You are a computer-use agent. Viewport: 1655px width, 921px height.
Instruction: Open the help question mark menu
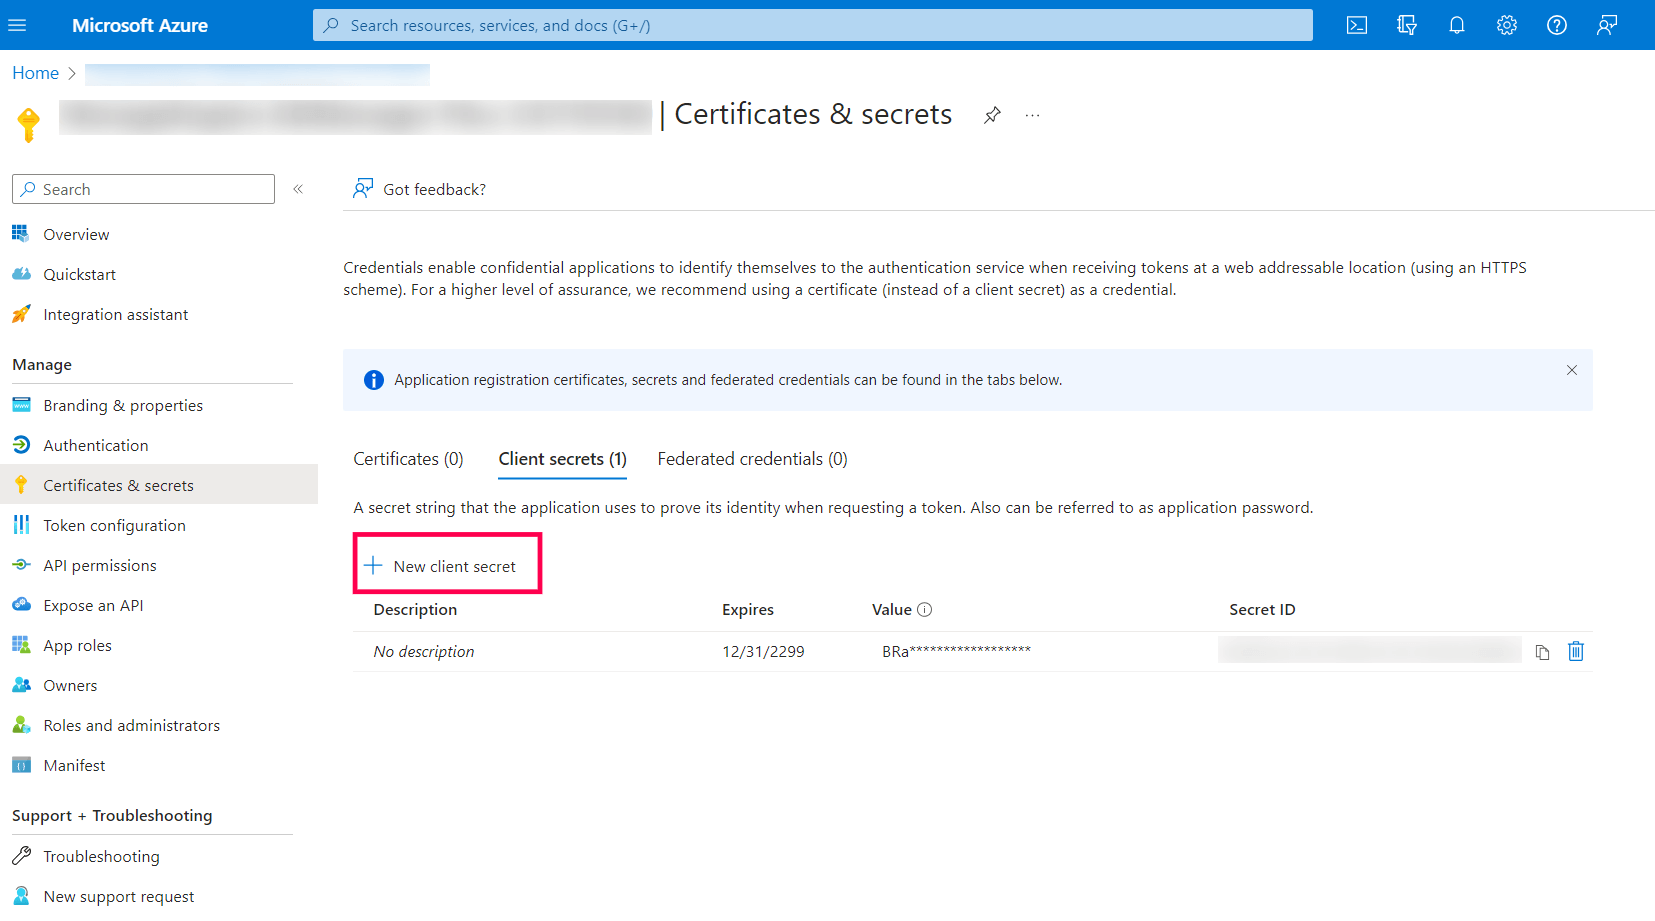(x=1557, y=25)
